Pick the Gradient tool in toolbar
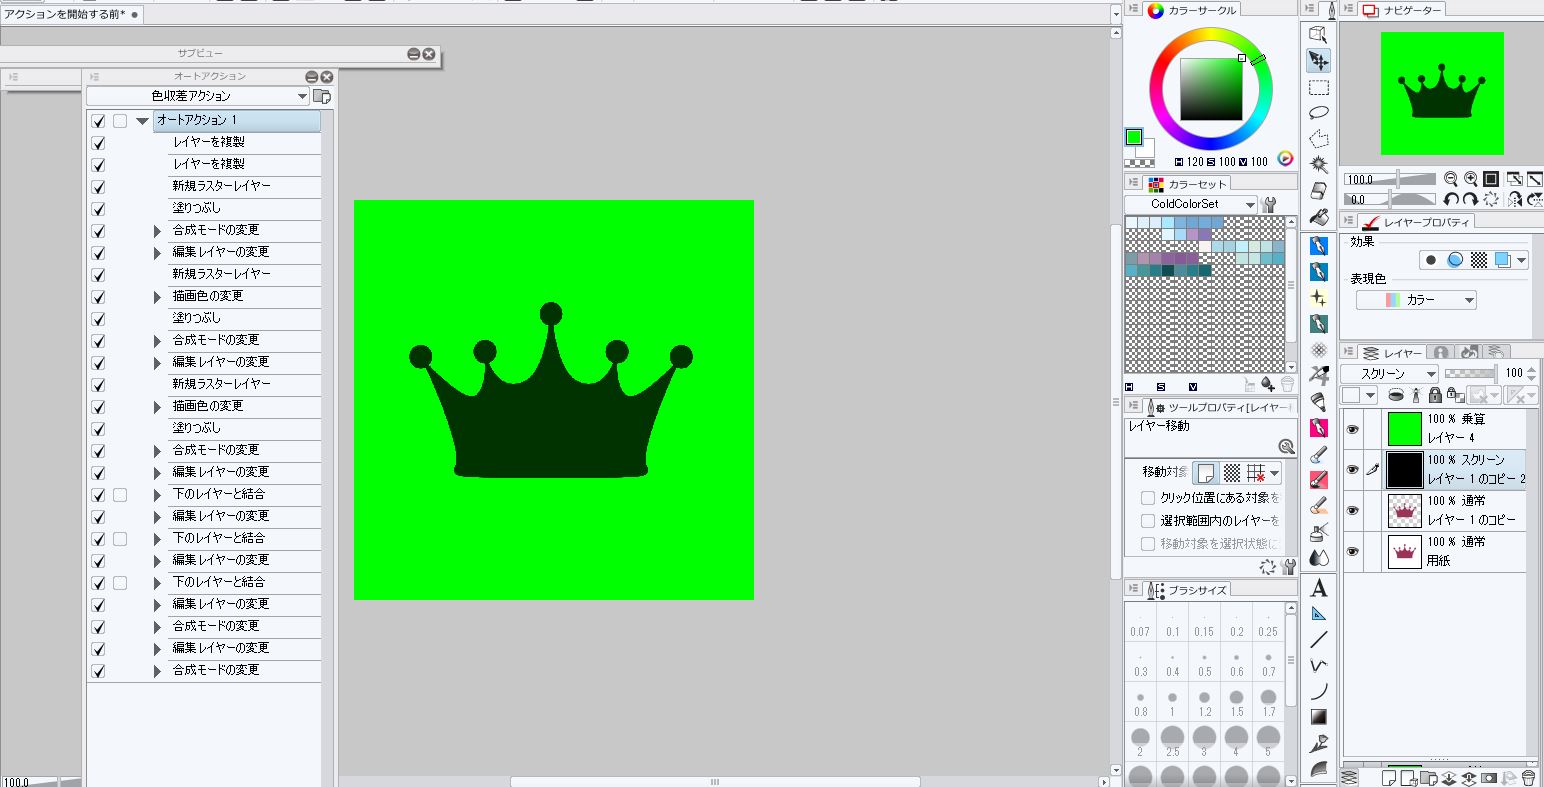This screenshot has width=1544, height=787. 1319,717
